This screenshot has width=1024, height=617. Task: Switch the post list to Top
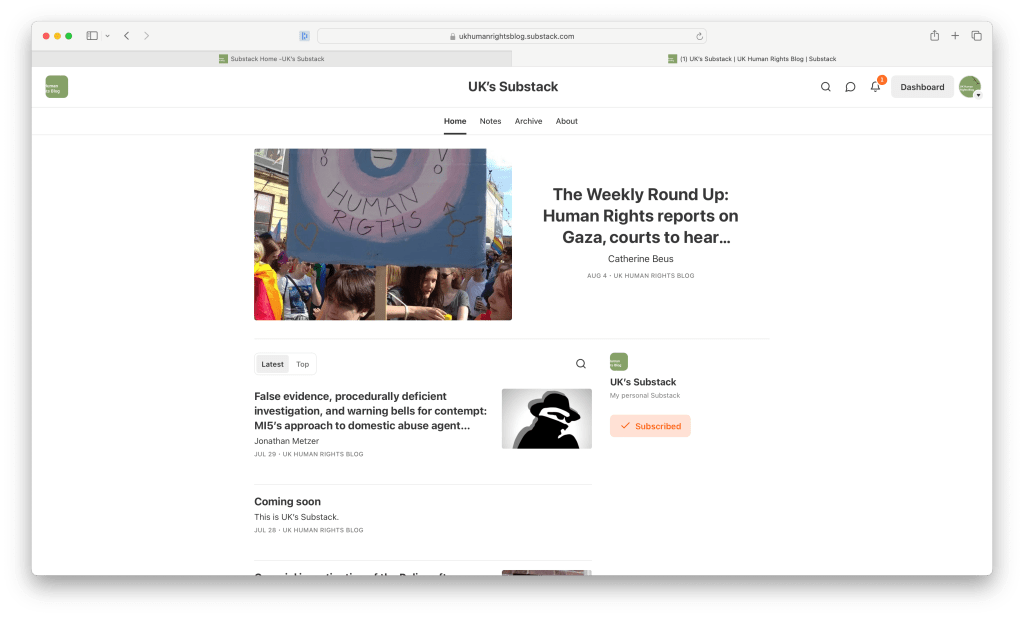pos(302,364)
